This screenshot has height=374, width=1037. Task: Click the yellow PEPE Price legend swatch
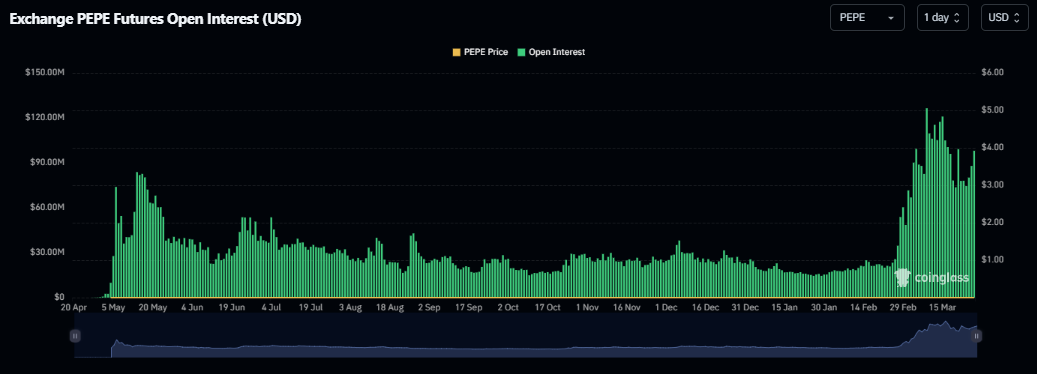(456, 52)
